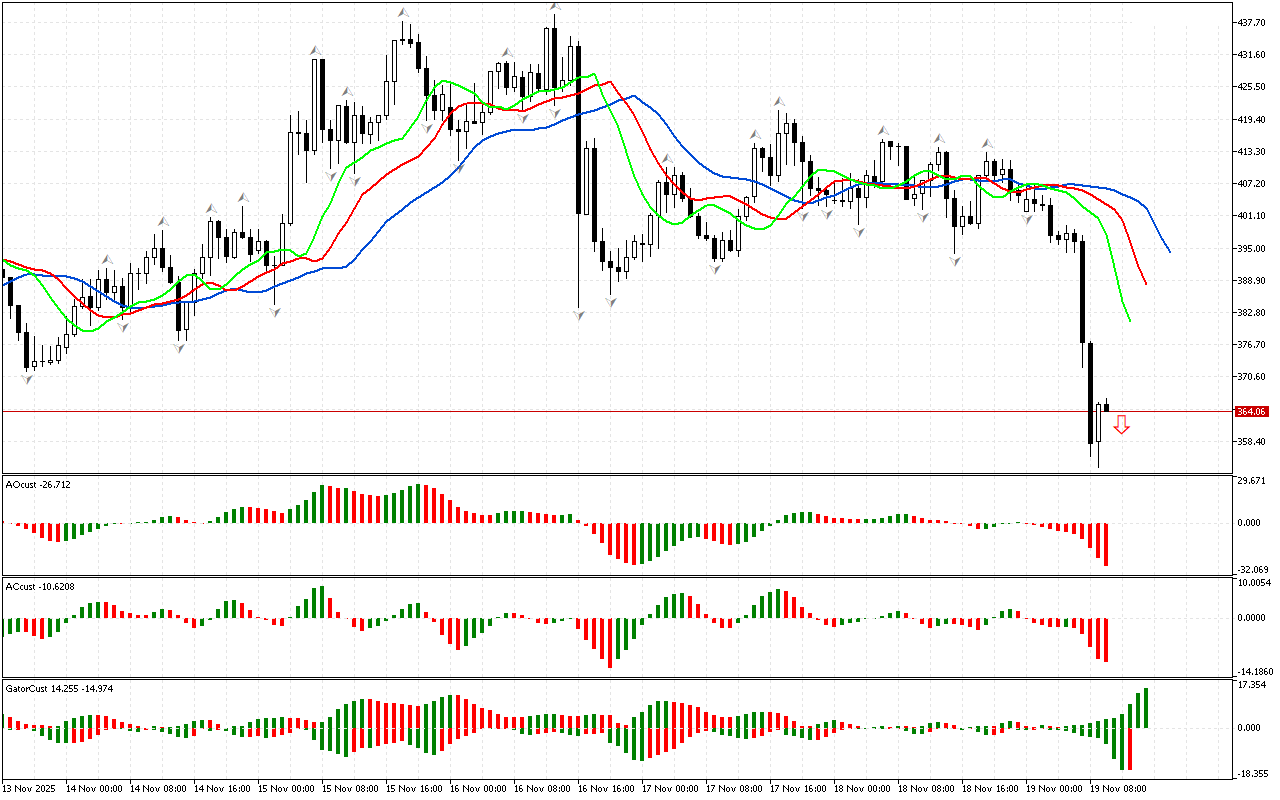
Task: Click the tallest rightmost green GatorCust bar
Action: (x=1146, y=708)
